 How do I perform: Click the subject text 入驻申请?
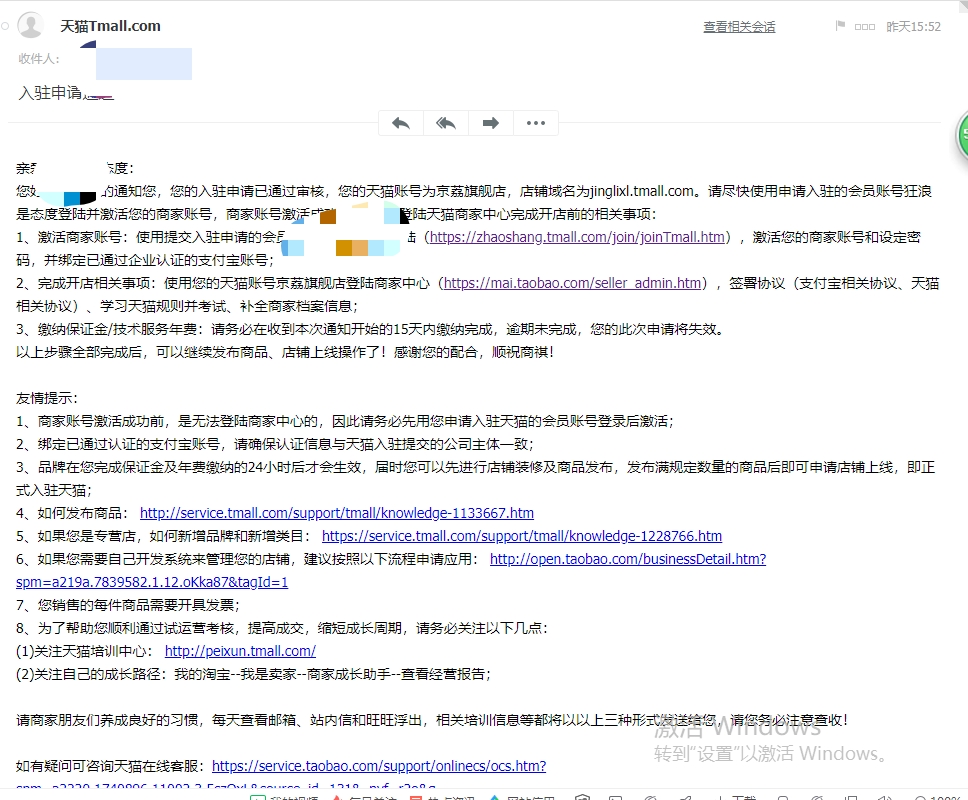(x=50, y=93)
